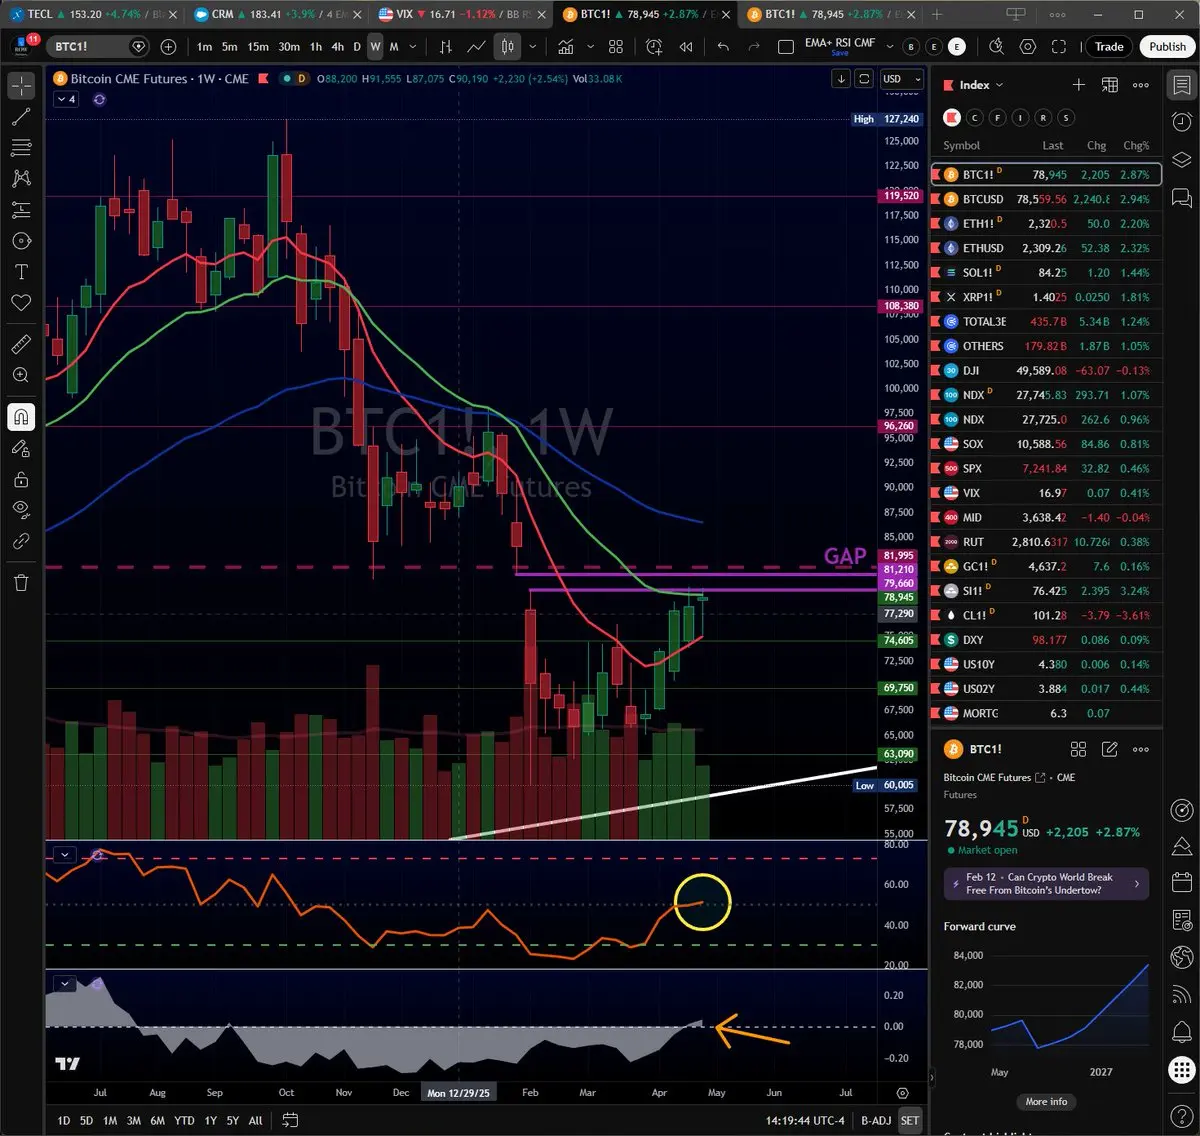Set the chart range to YTD

[184, 1121]
